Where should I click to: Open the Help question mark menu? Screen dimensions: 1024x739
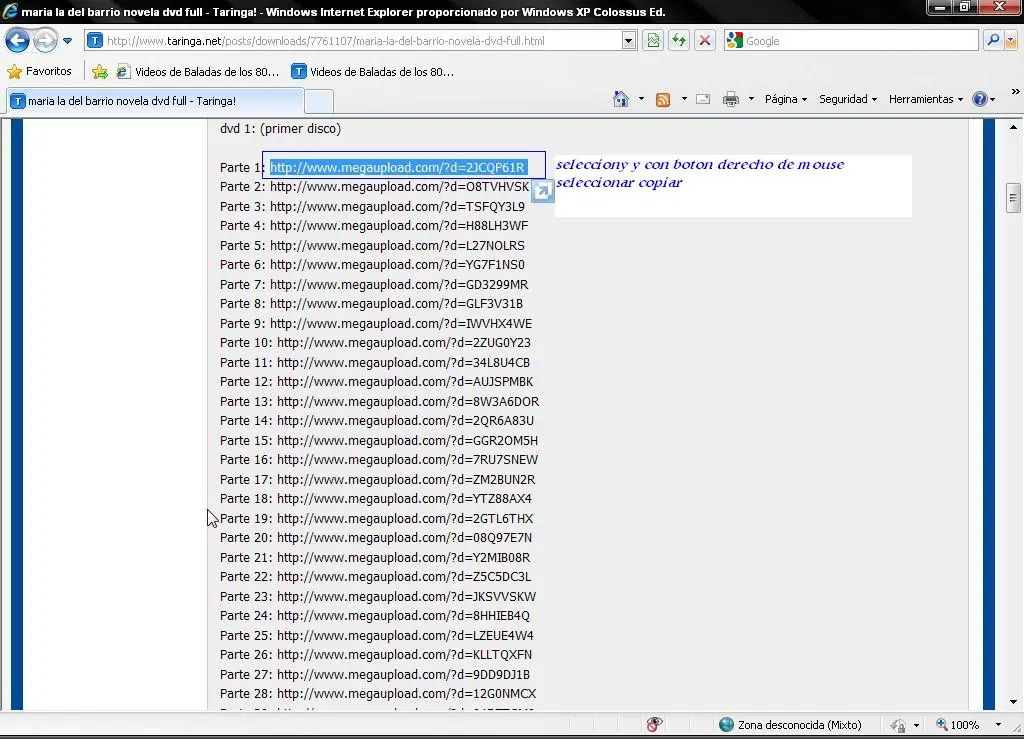(984, 99)
